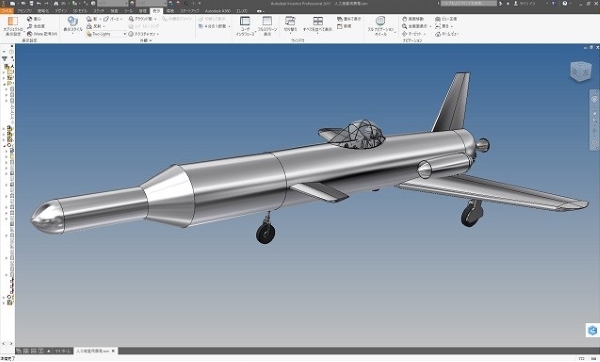Open the Two Lights lighting style dropdown

coord(106,34)
